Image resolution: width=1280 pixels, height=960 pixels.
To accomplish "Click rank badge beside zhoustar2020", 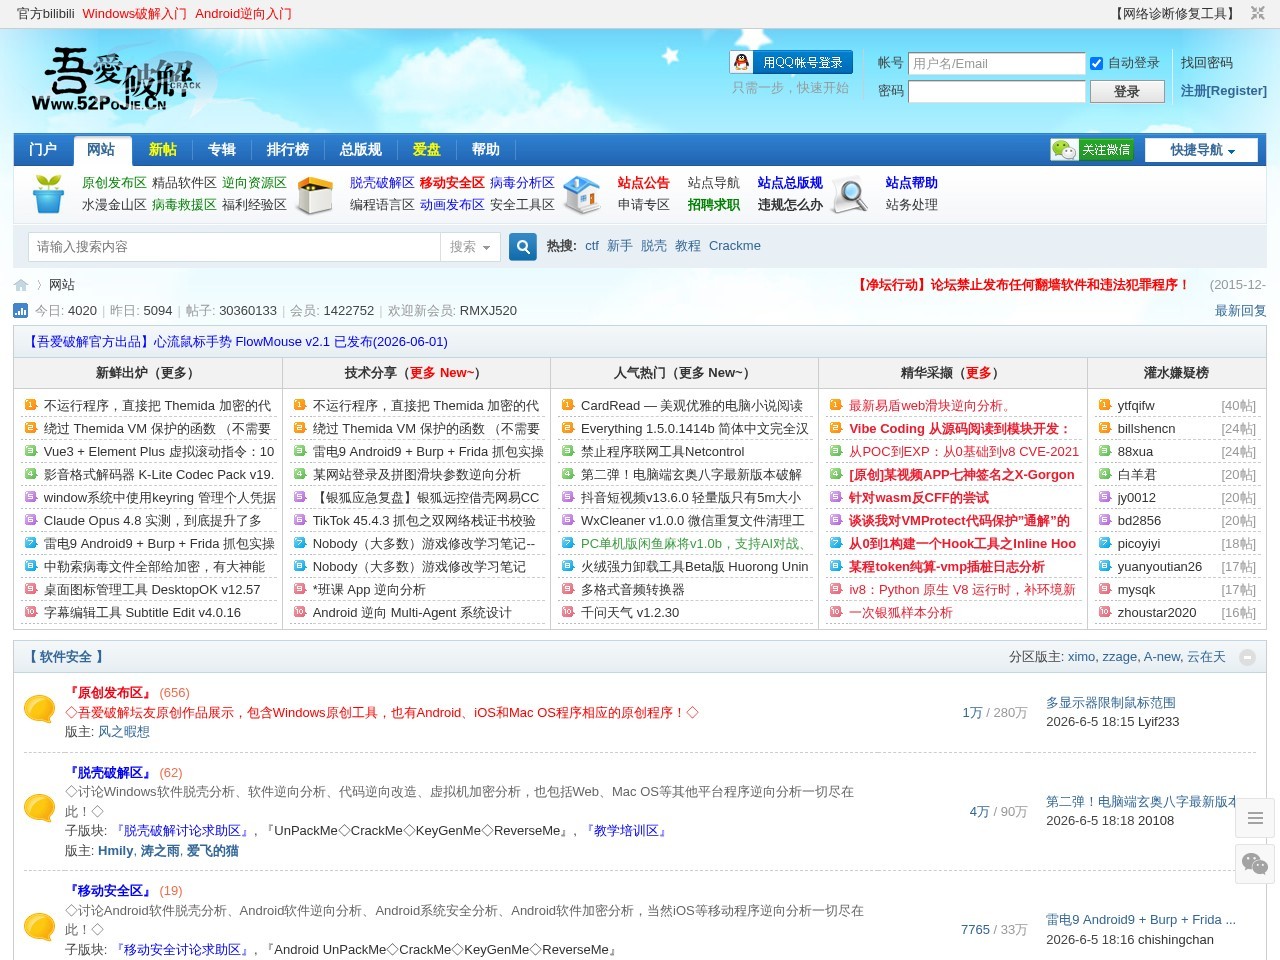I will pos(1105,612).
